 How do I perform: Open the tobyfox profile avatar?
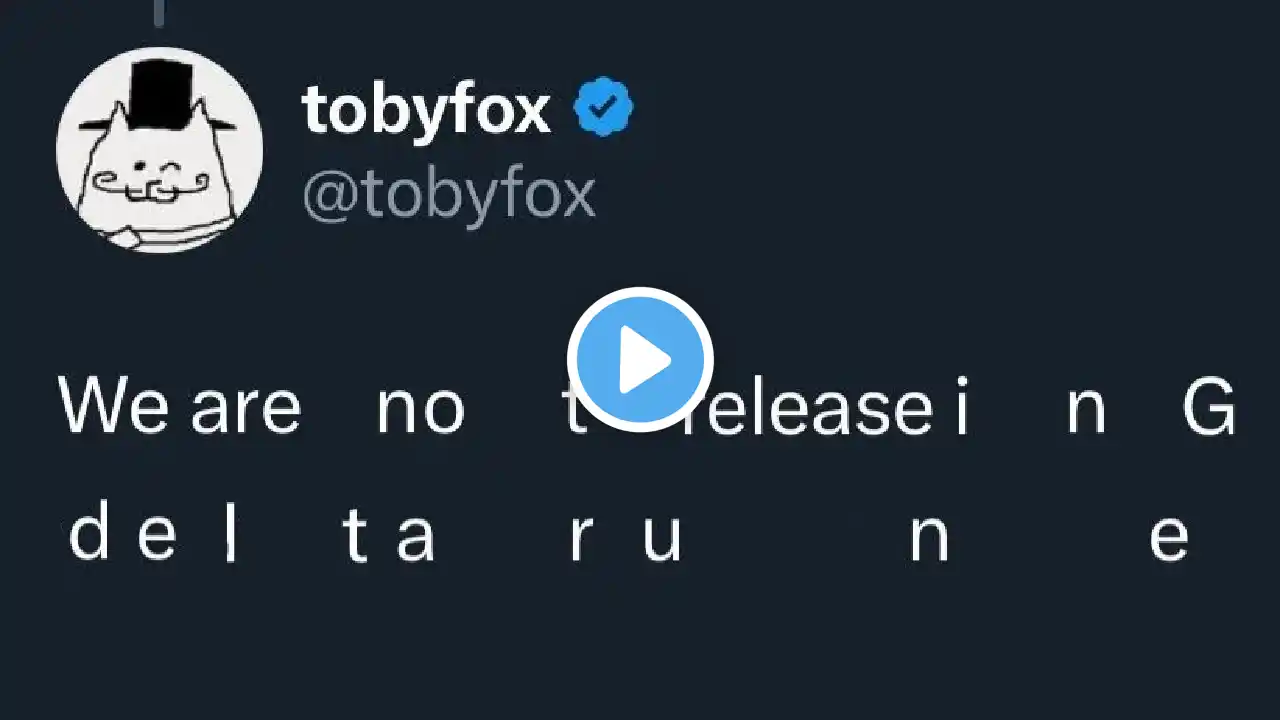(160, 150)
